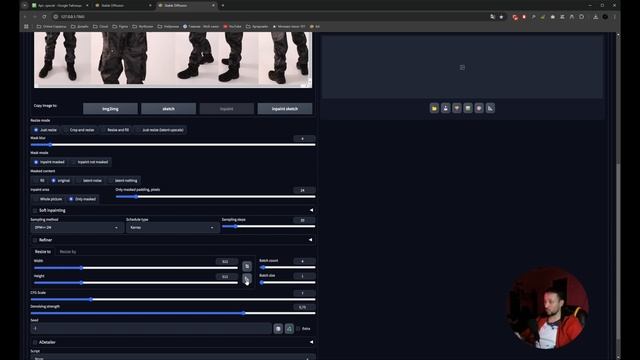Open the Script dropdown
The image size is (640, 360).
(x=173, y=358)
